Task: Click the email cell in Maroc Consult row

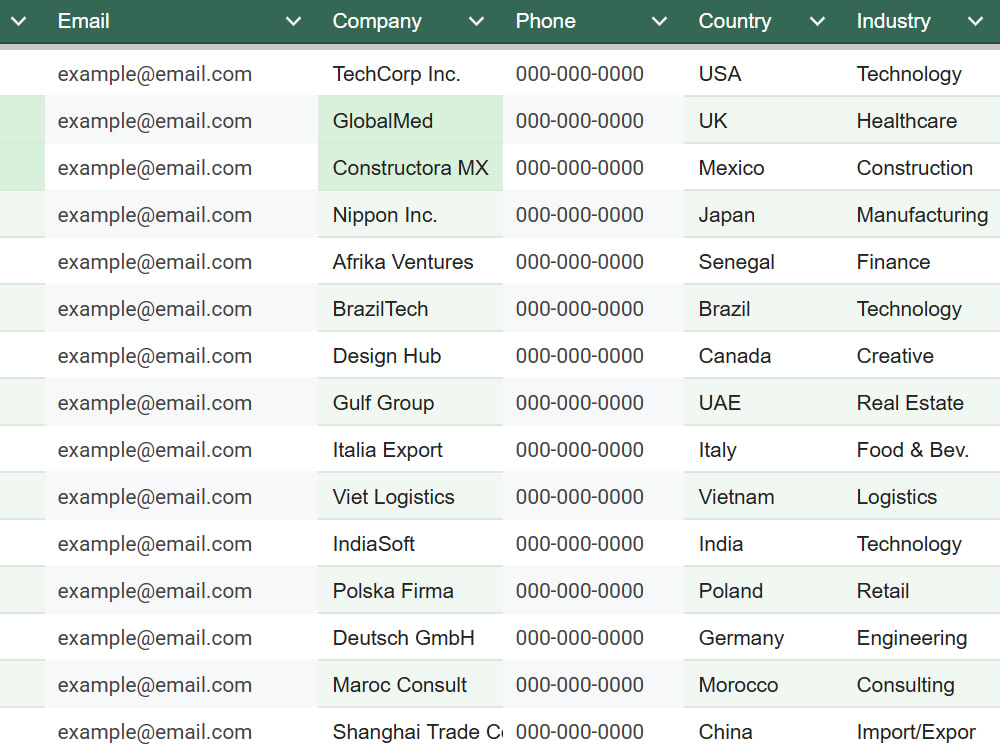Action: 182,685
